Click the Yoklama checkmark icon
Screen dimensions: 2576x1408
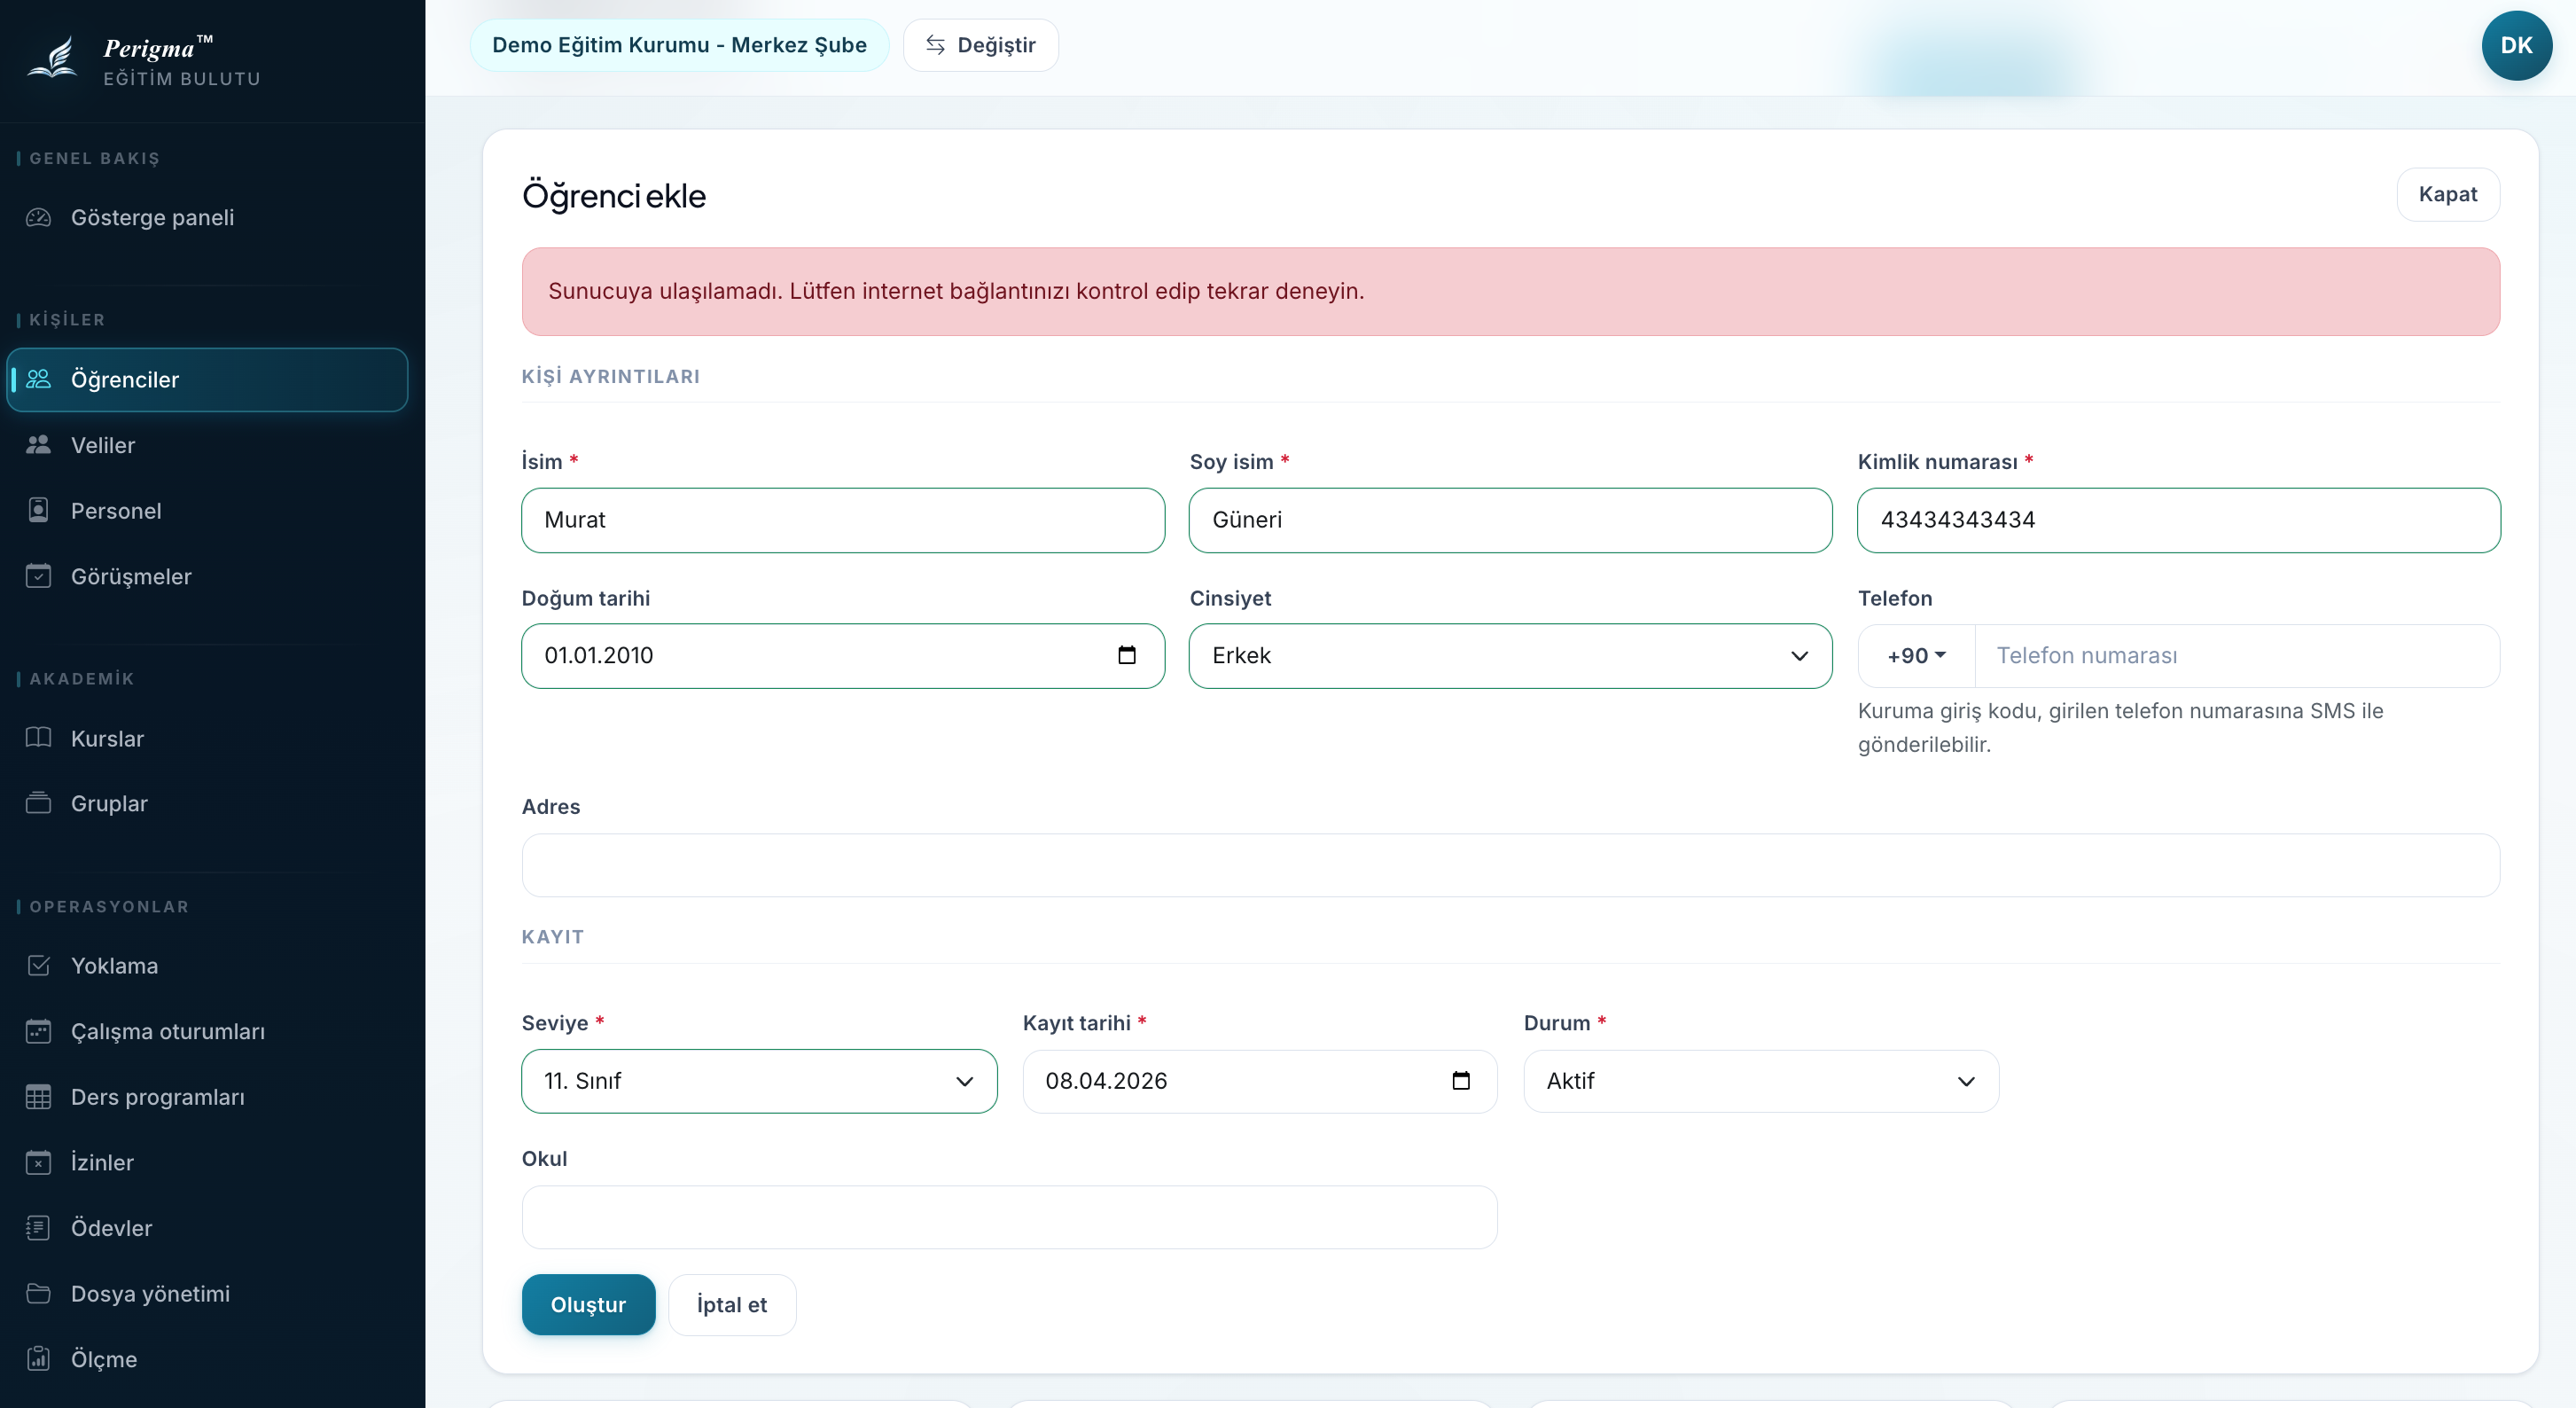38,965
